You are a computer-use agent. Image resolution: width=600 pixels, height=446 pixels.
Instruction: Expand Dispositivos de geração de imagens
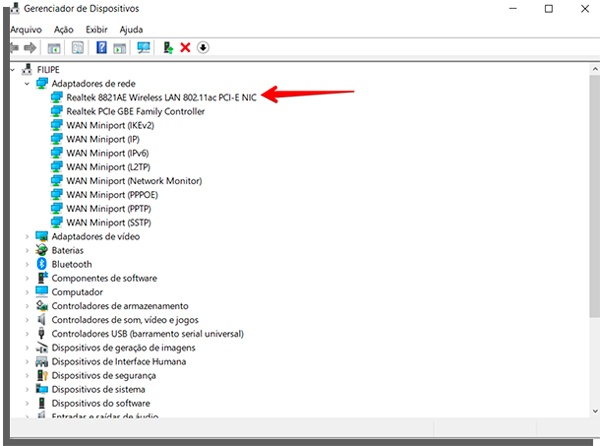pos(27,348)
